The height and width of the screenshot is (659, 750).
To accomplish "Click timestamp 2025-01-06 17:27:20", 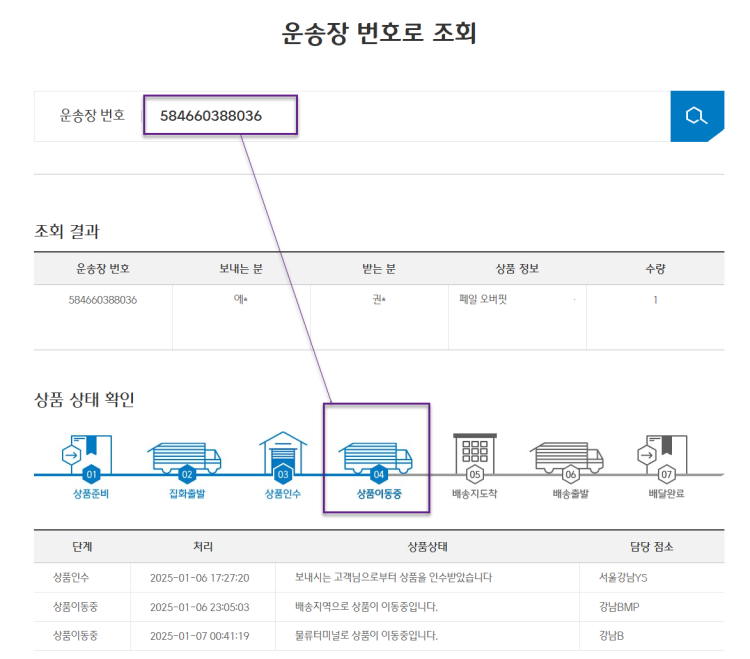I will tap(199, 578).
